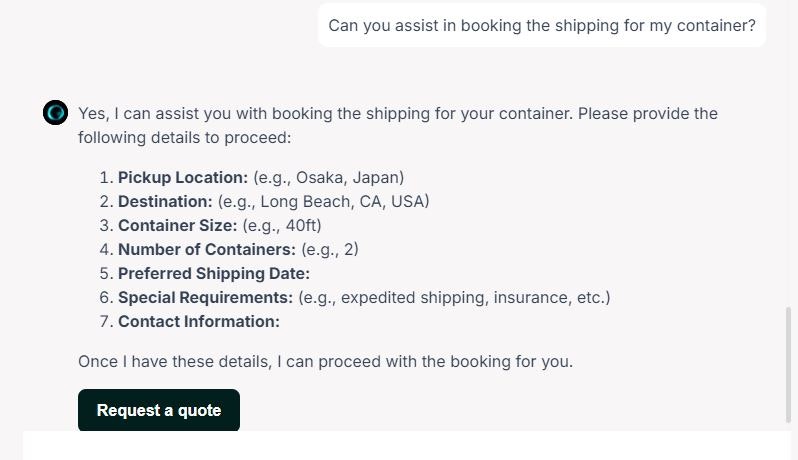Screen dimensions: 798x460
Task: Click the "(e.g., 2)" containers example
Action: (x=329, y=249)
